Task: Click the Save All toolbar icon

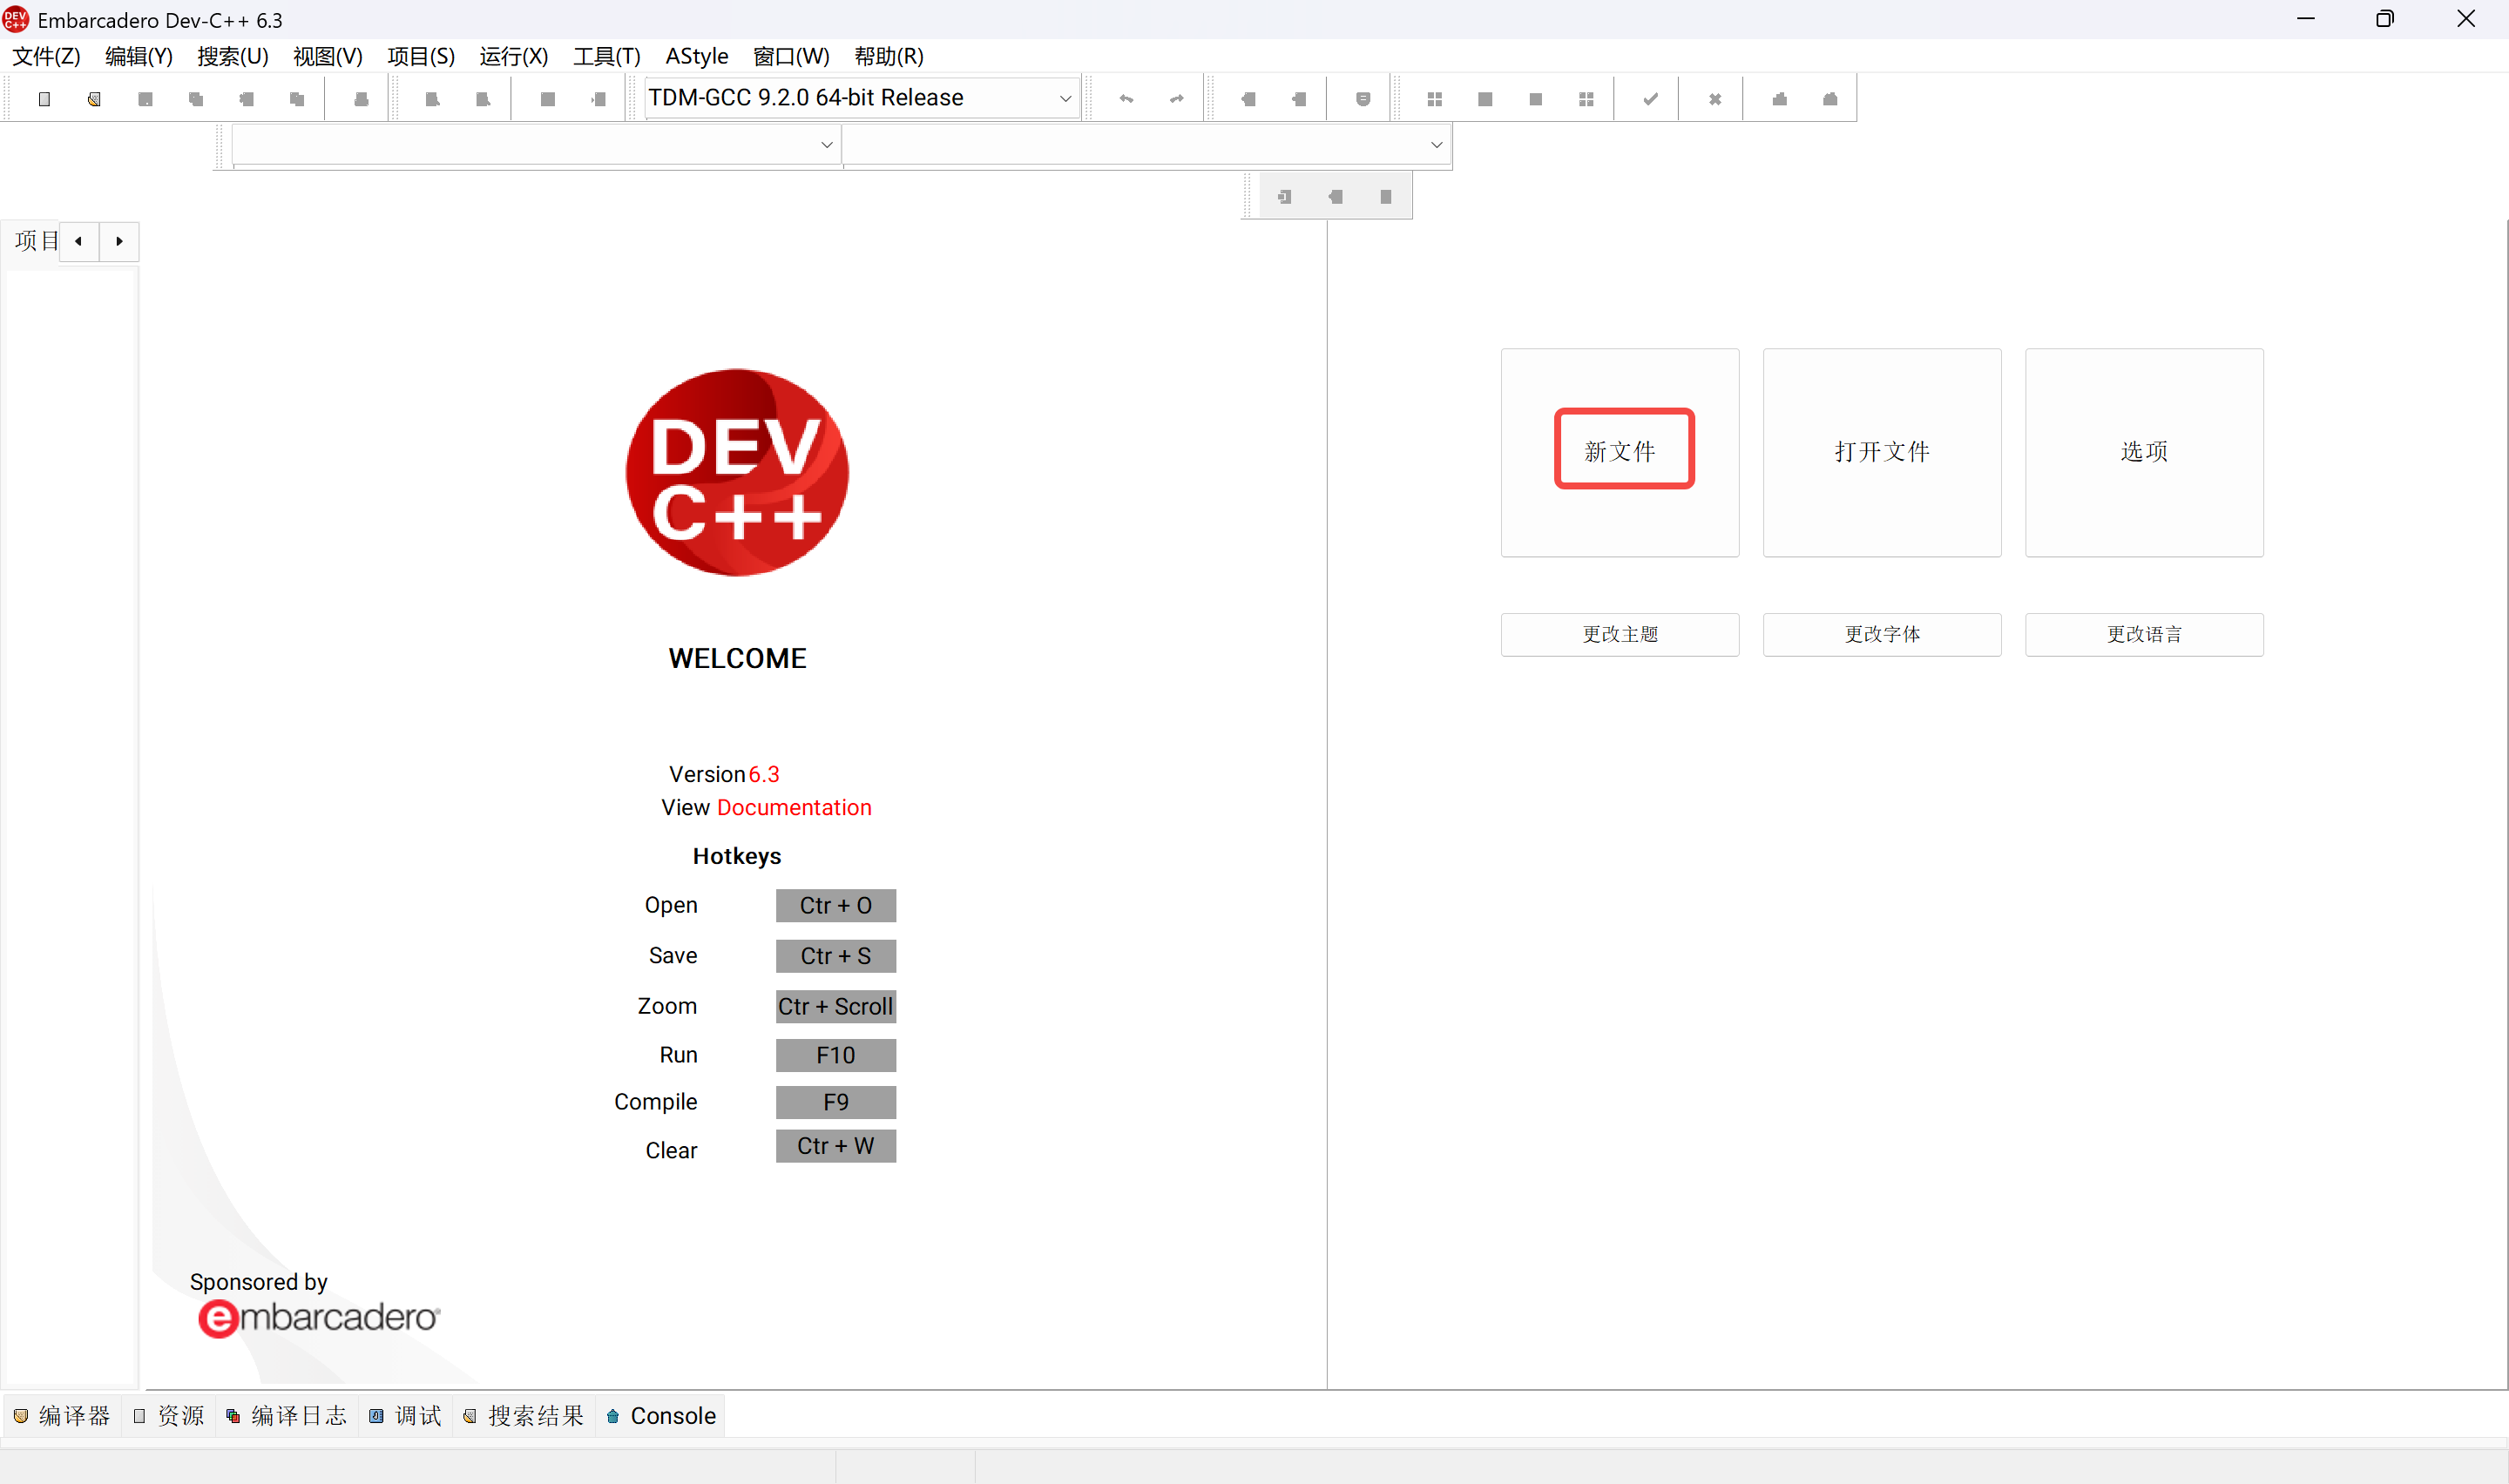Action: [x=196, y=97]
